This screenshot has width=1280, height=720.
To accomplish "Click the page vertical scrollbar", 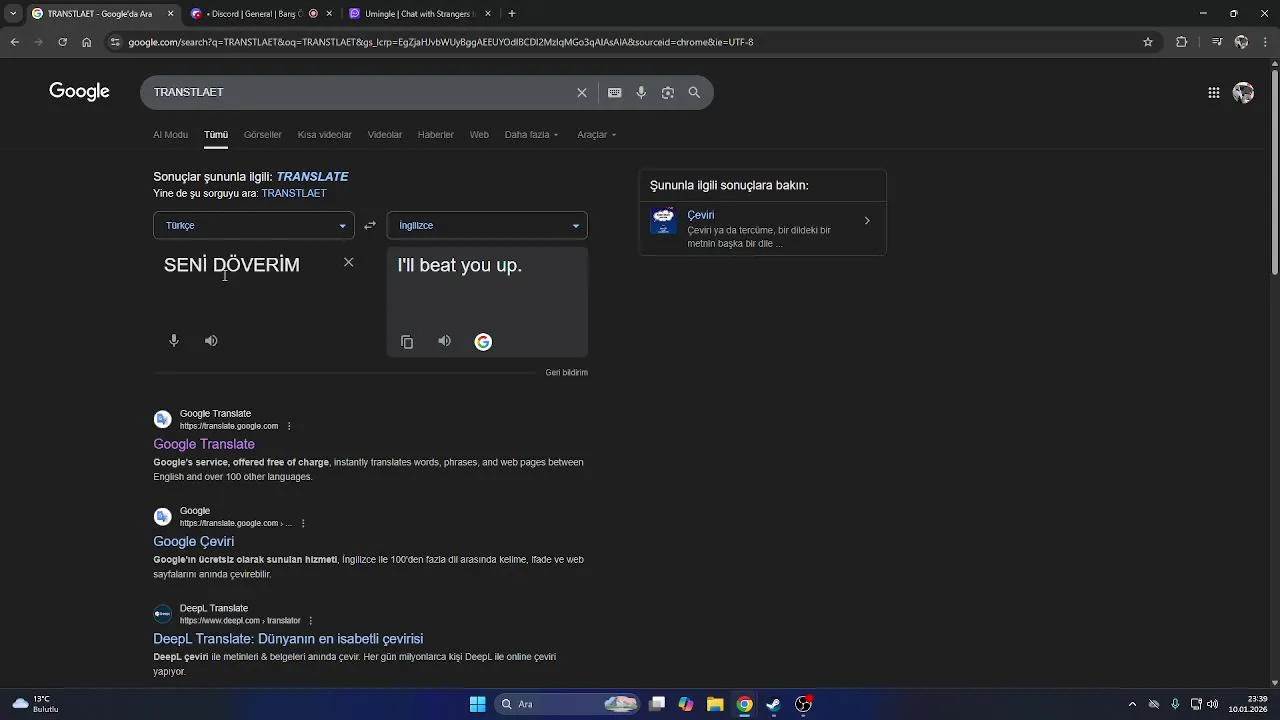I will 1274,170.
